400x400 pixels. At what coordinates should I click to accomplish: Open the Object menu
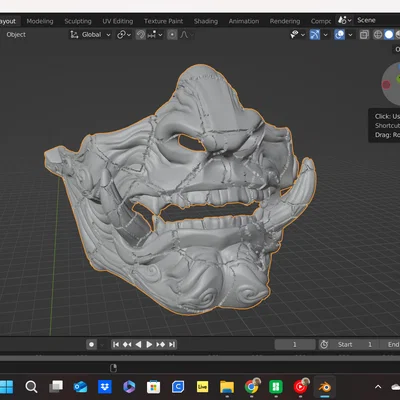16,35
